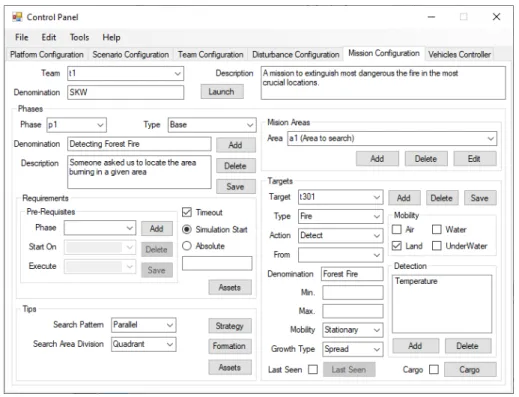Screen dimensions: 519x397
Task: Open the From dropdown in Targets
Action: 341,255
